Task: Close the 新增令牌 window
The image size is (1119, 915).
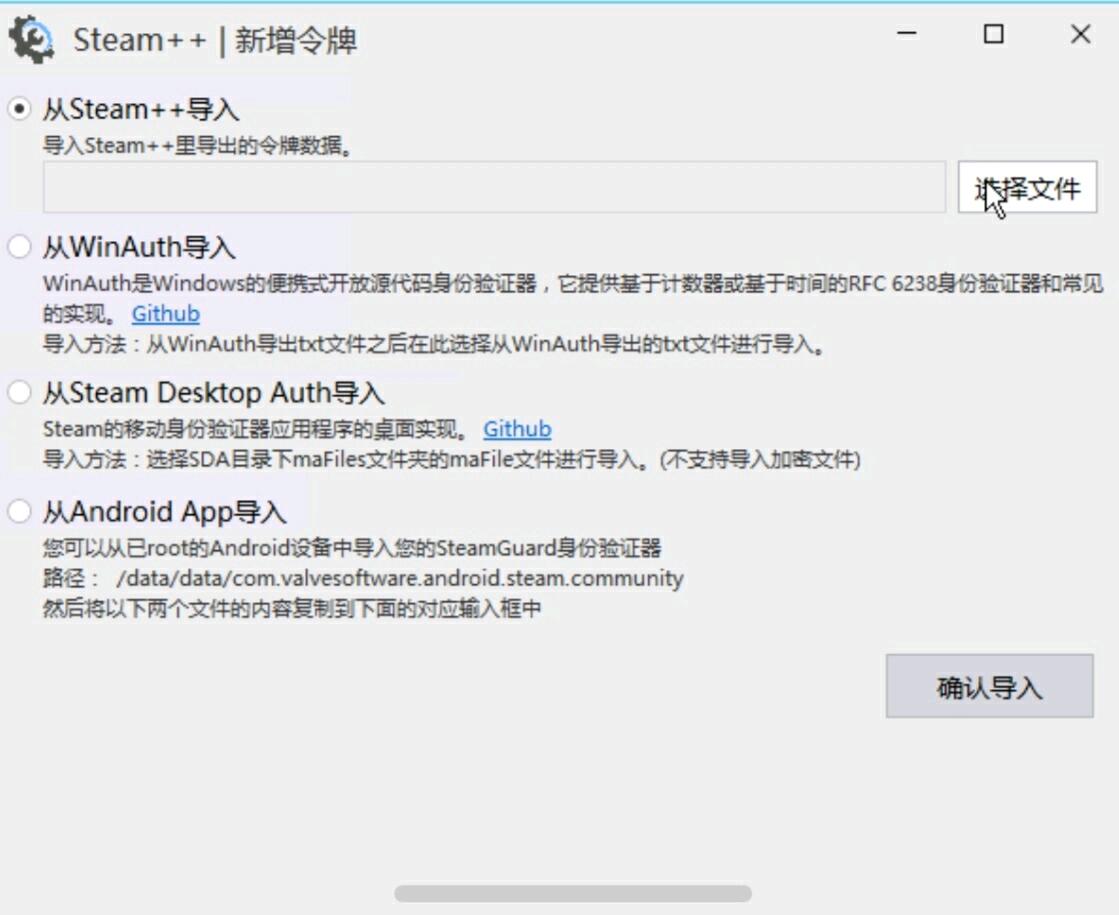Action: tap(1080, 34)
